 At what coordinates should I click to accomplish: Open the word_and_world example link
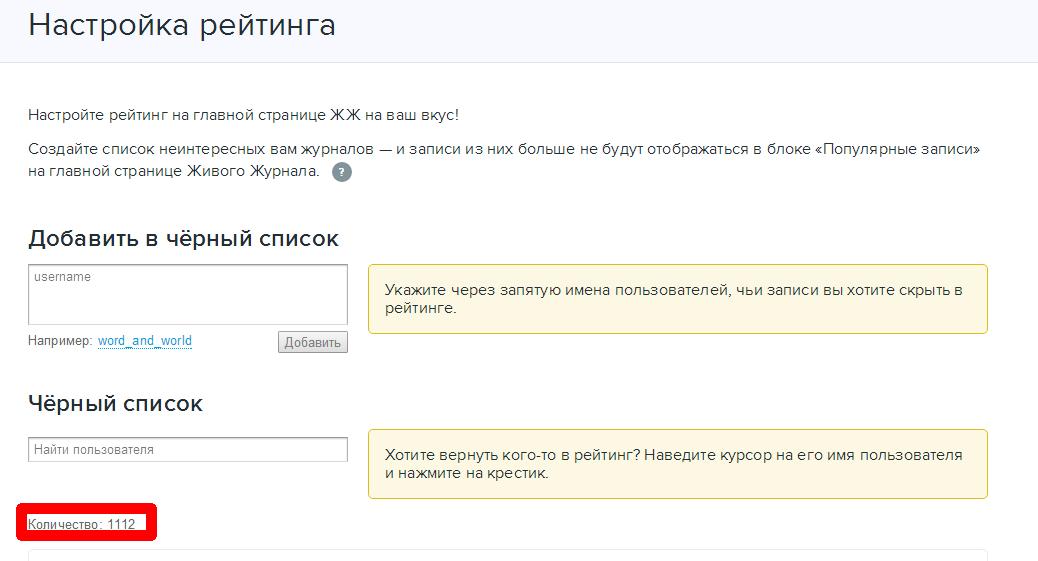coord(145,340)
